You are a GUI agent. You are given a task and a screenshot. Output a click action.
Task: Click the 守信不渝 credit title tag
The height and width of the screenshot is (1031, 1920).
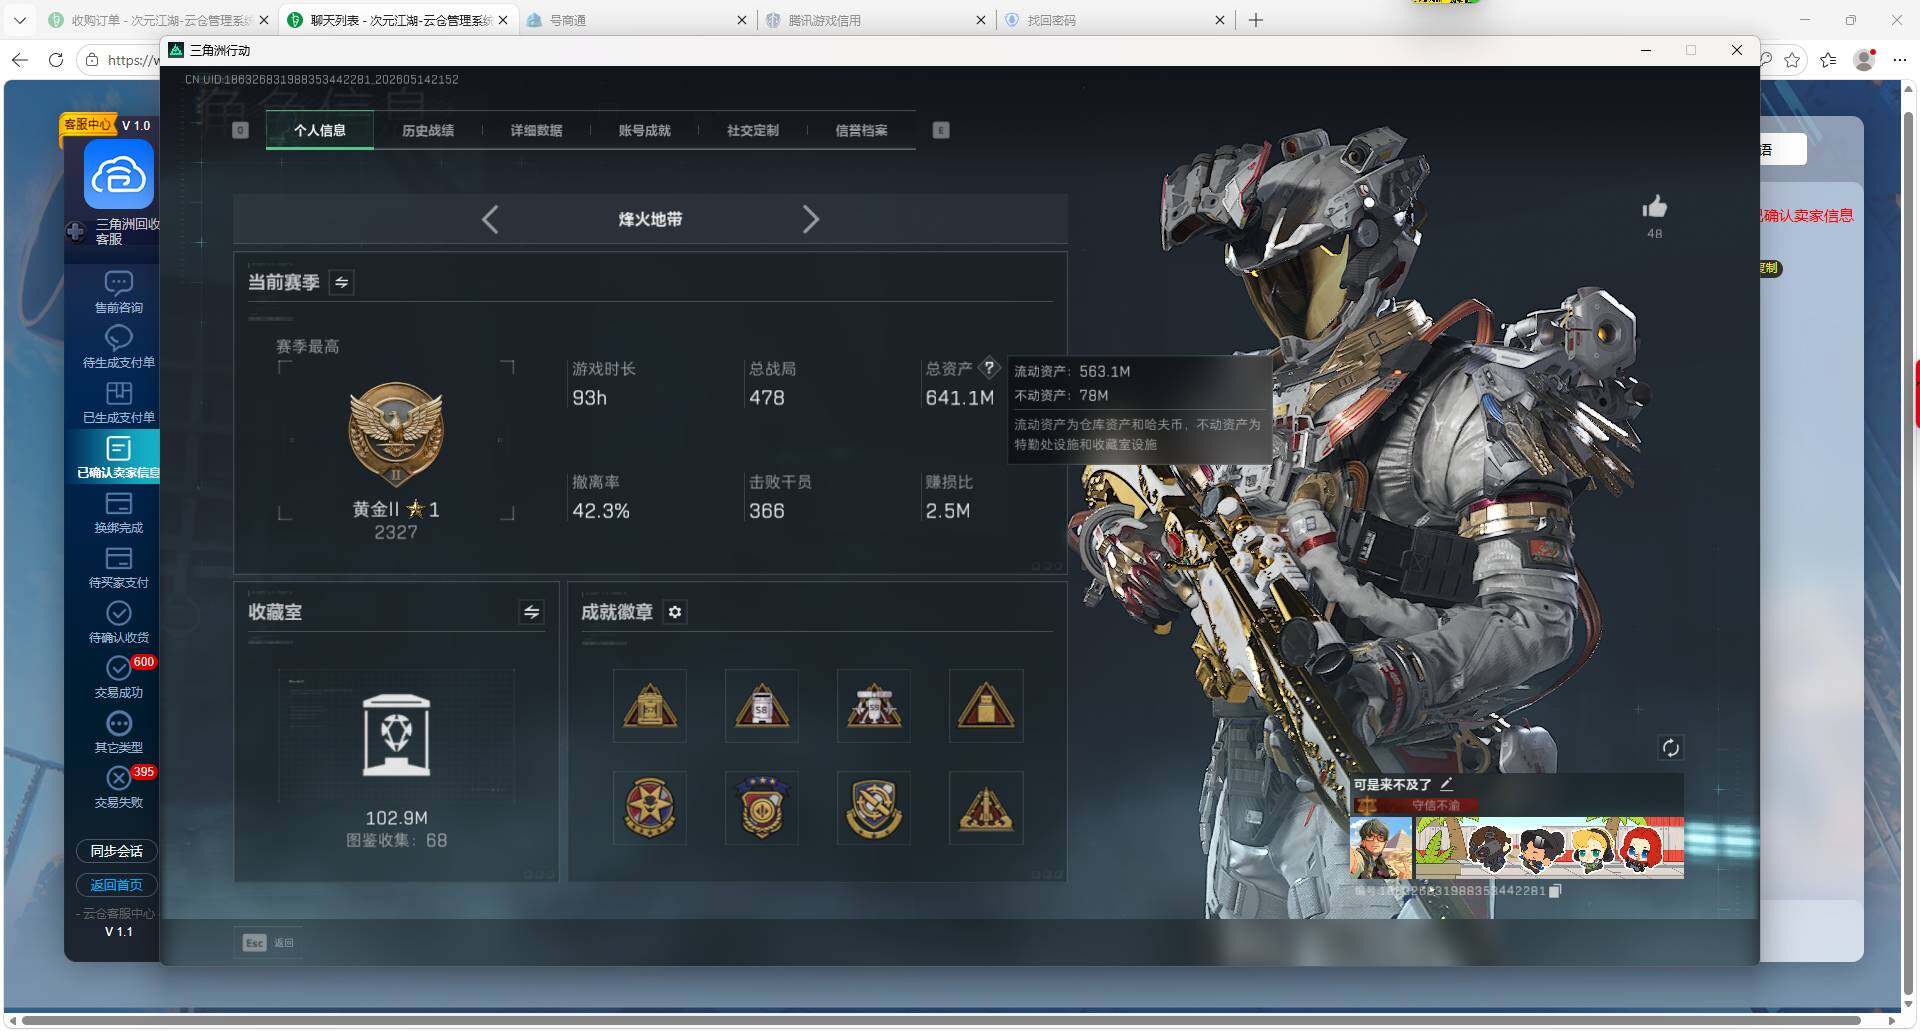pyautogui.click(x=1414, y=805)
